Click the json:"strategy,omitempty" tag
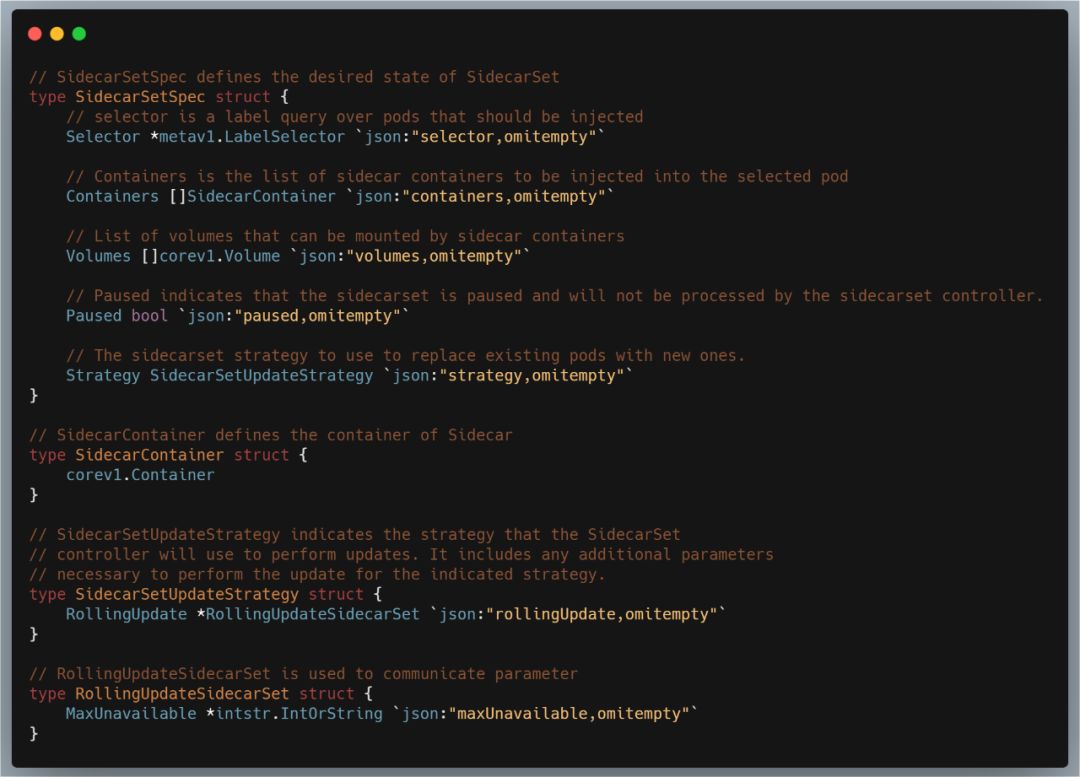The width and height of the screenshot is (1080, 777). point(508,377)
